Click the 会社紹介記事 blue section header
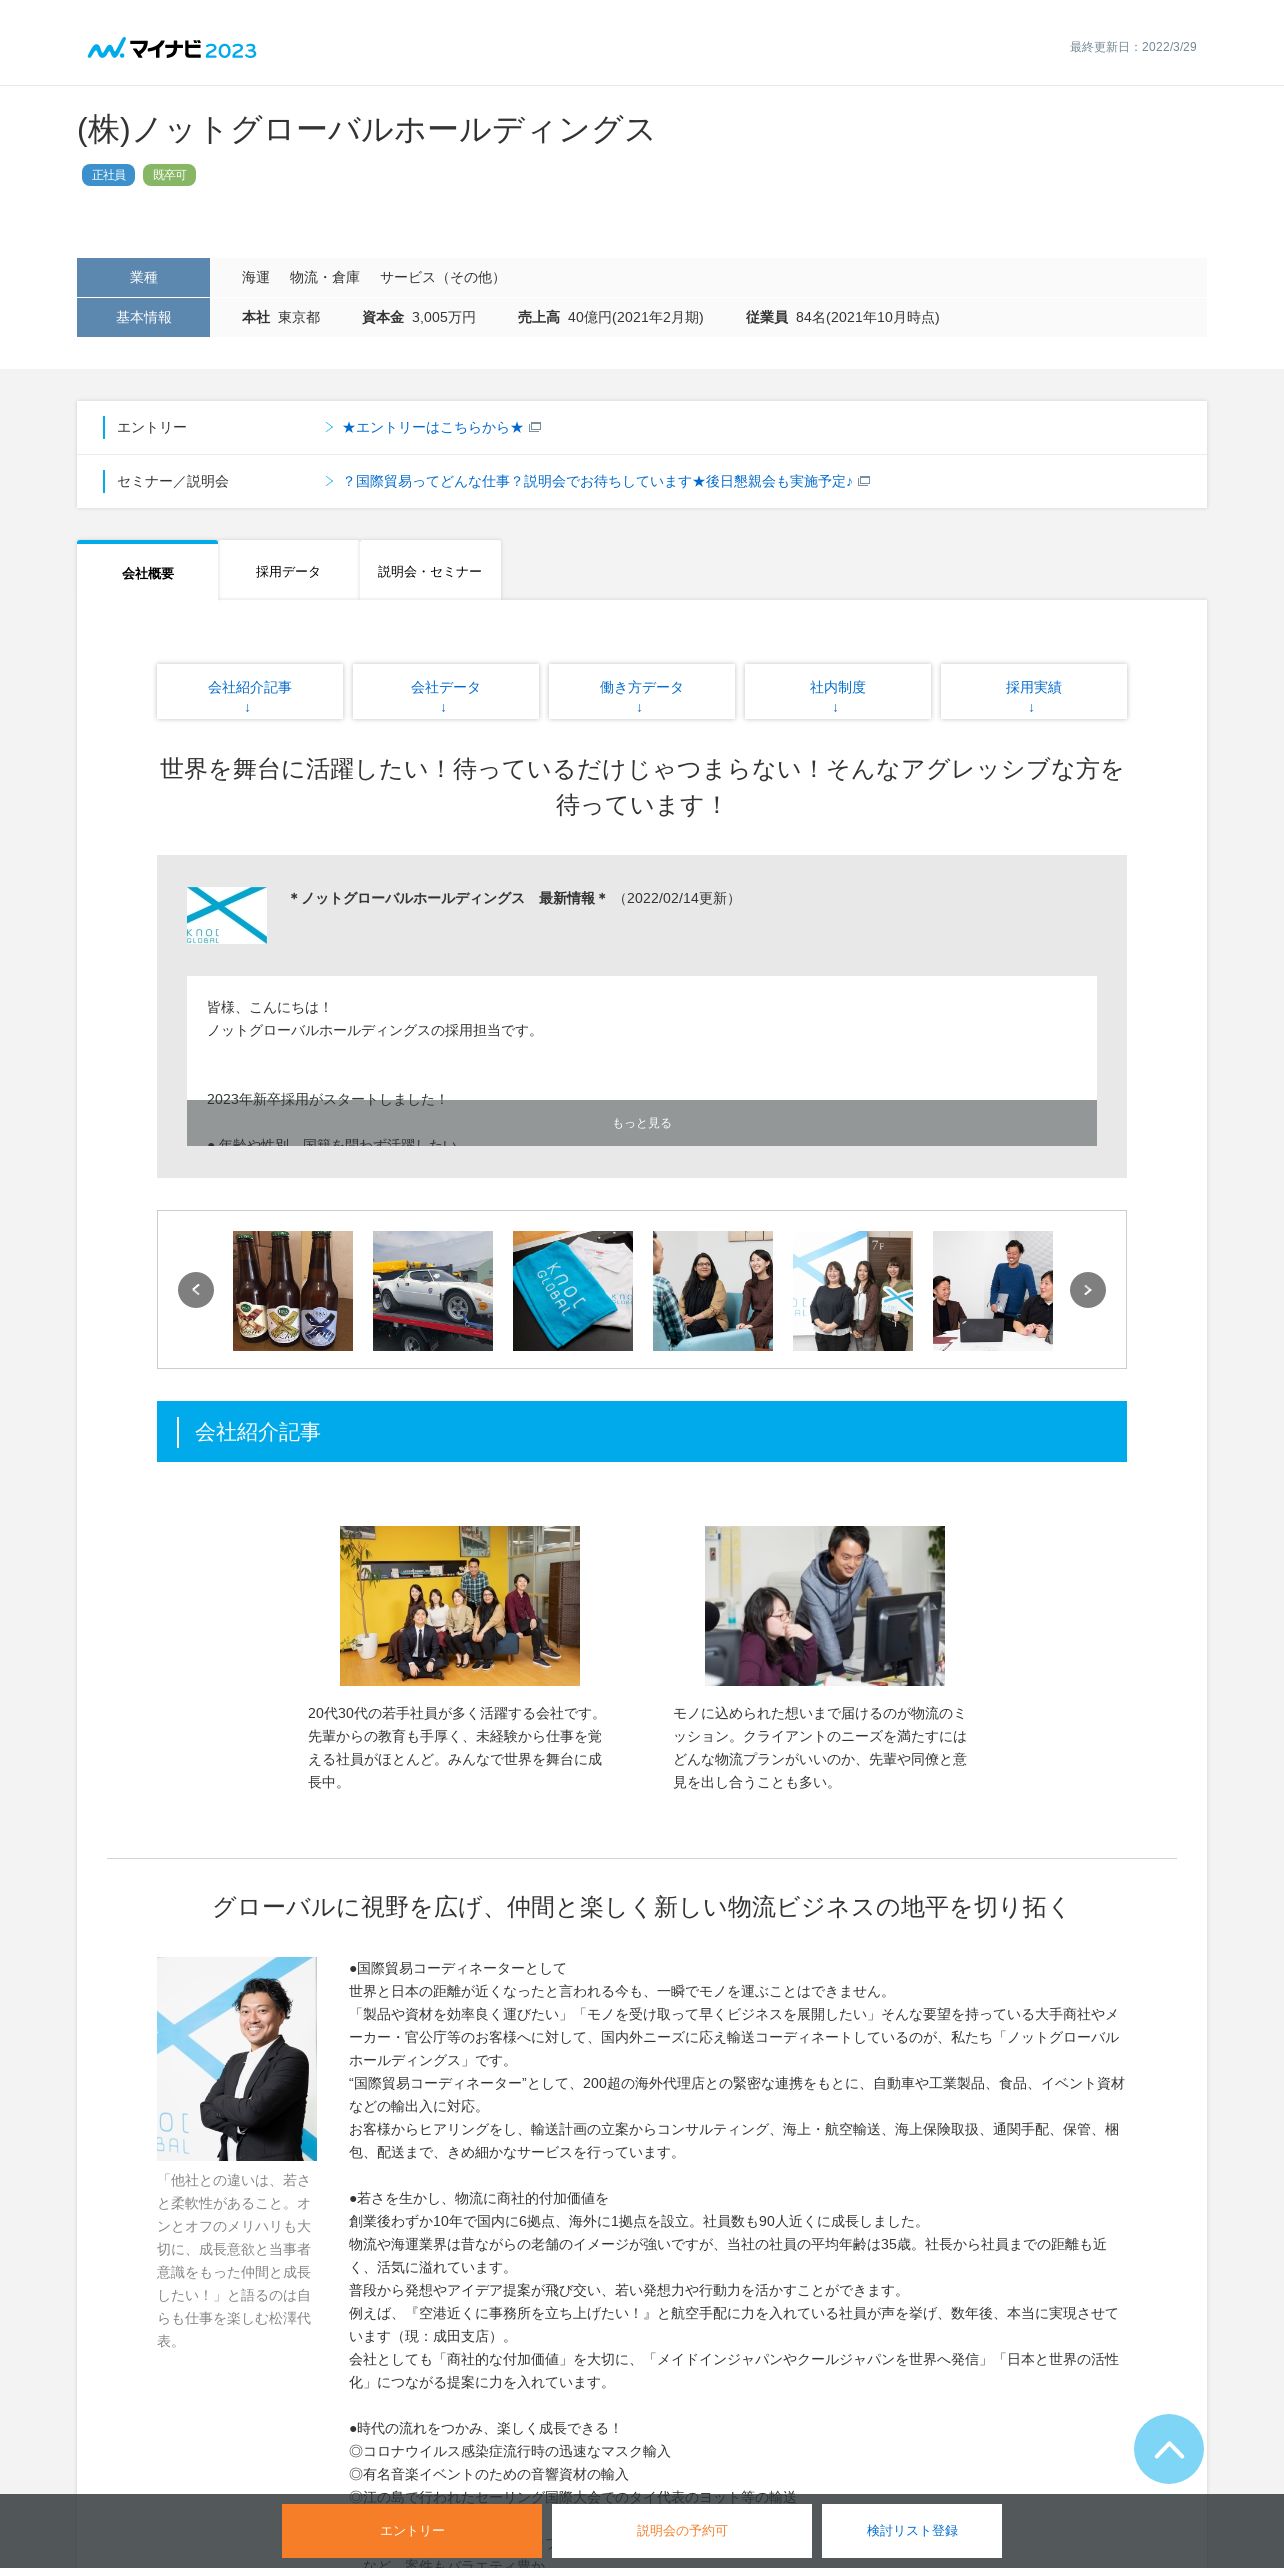Image resolution: width=1284 pixels, height=2568 pixels. click(x=642, y=1432)
